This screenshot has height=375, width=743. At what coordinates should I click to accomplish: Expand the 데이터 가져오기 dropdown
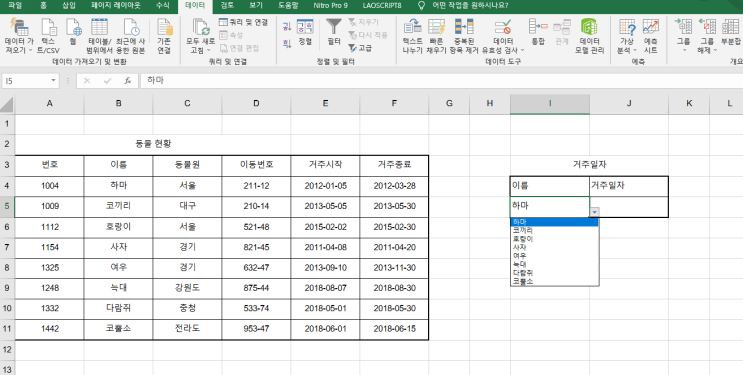[30, 50]
